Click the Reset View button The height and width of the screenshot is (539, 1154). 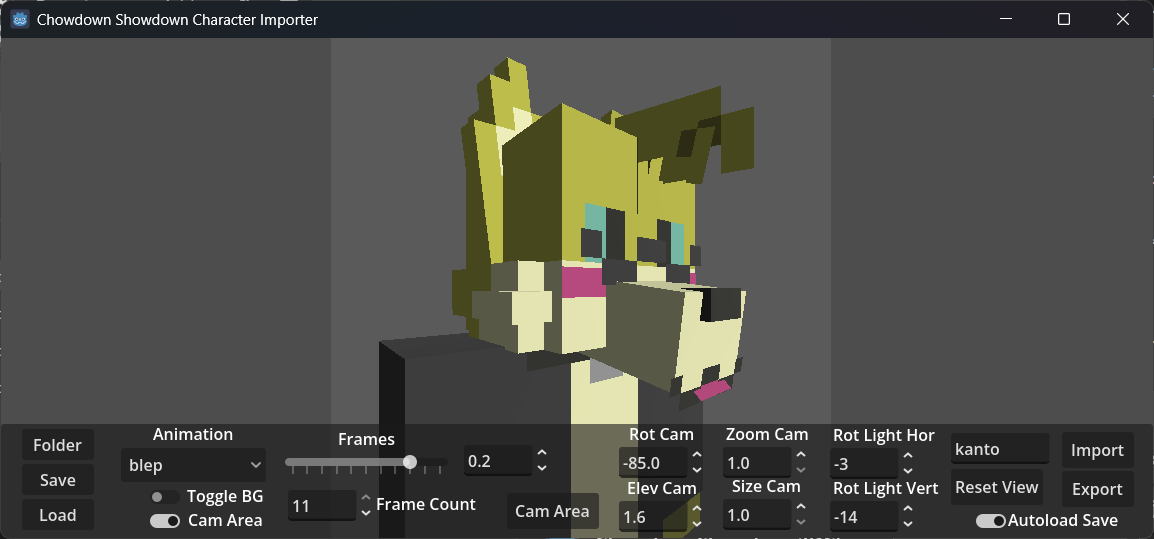997,487
